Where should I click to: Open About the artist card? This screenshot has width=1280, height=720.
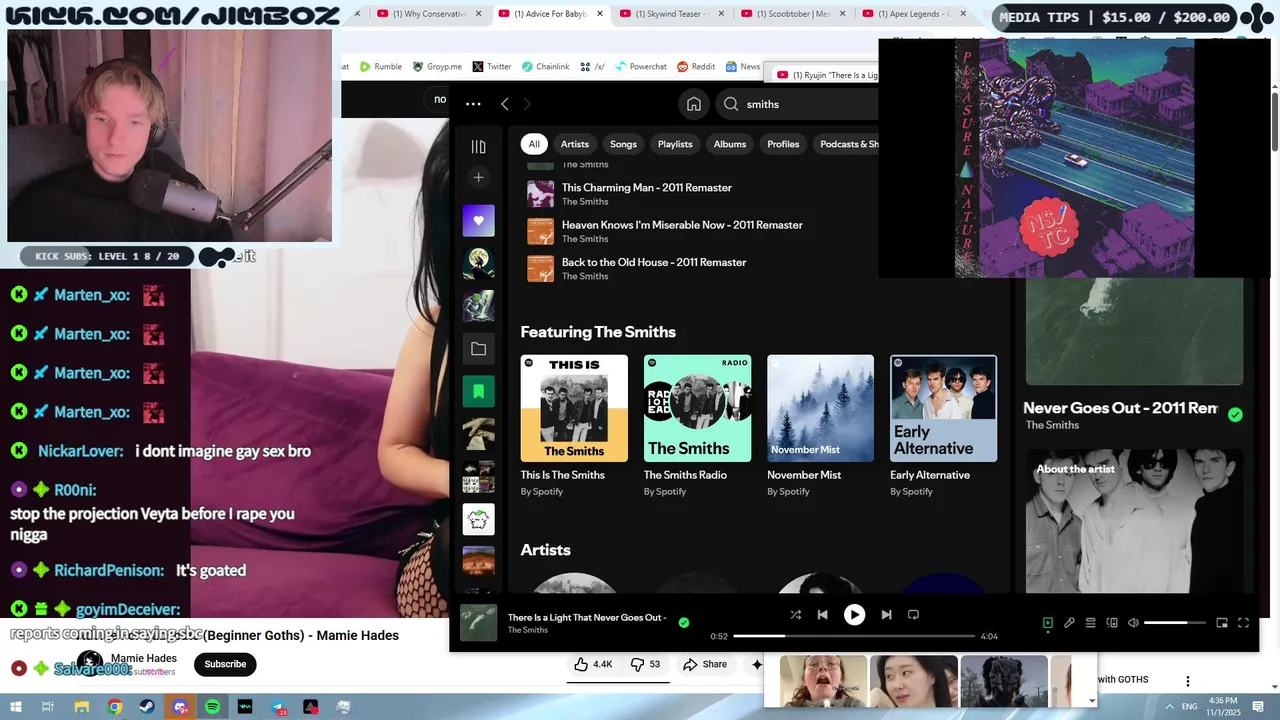point(1134,521)
